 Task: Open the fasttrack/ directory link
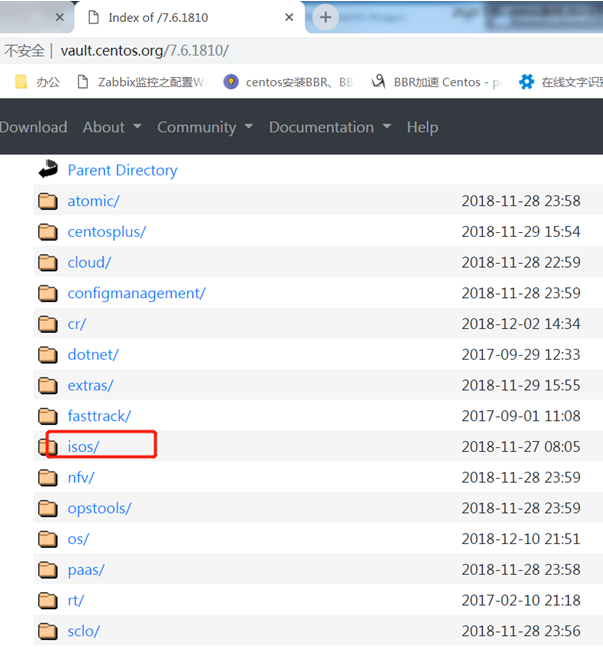(x=99, y=416)
